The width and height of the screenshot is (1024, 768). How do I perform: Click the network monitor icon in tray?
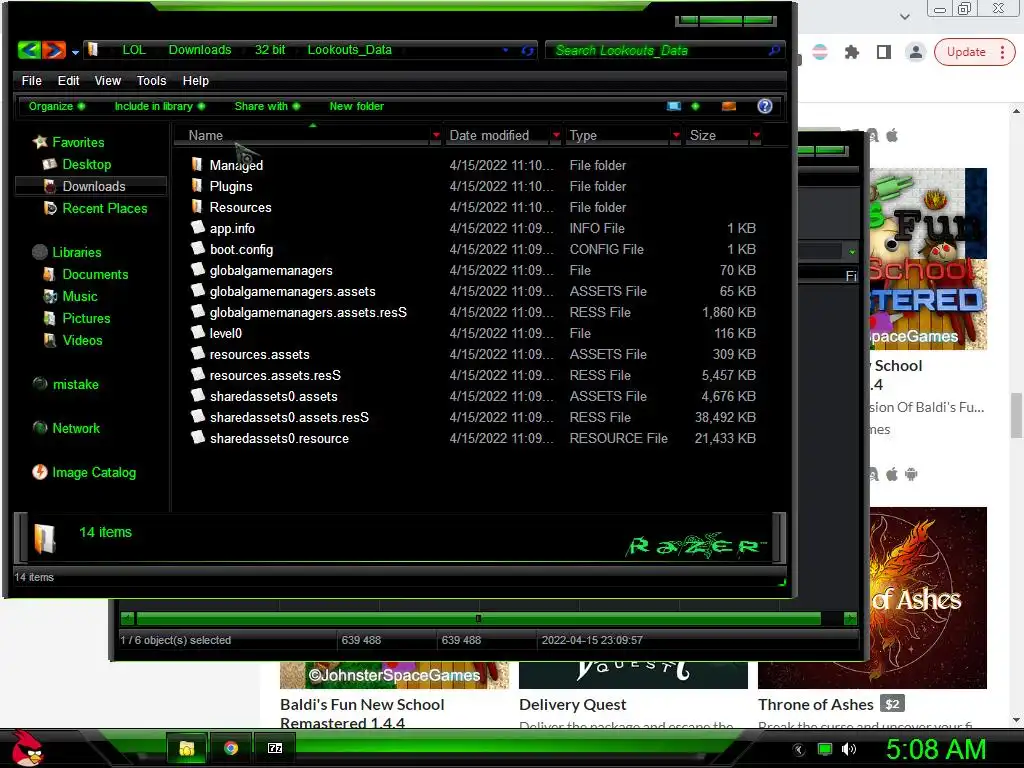[x=825, y=749]
